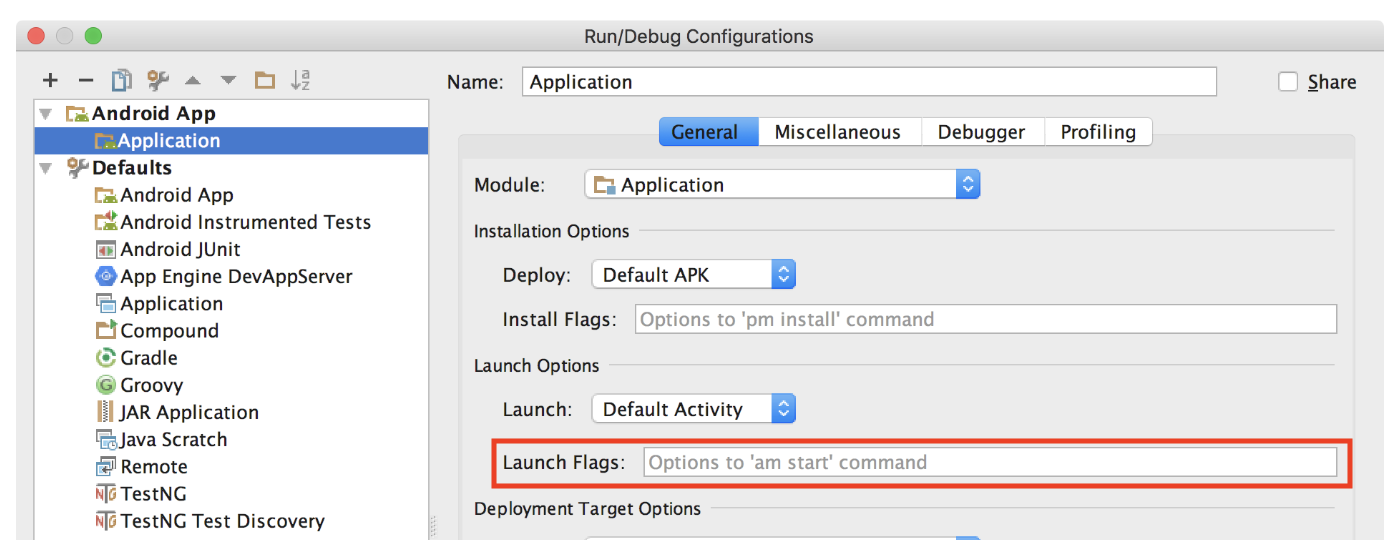Open defaults editing via wrench icon
Screen dimensions: 1396x540
coord(157,80)
